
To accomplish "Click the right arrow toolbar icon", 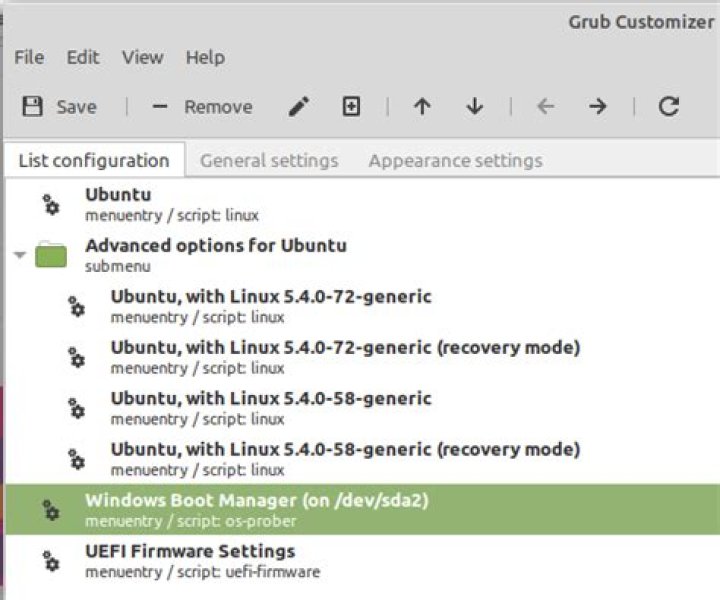I will [598, 107].
